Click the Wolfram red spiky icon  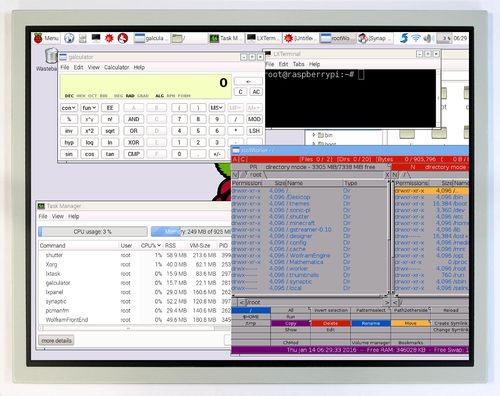pyautogui.click(x=109, y=38)
